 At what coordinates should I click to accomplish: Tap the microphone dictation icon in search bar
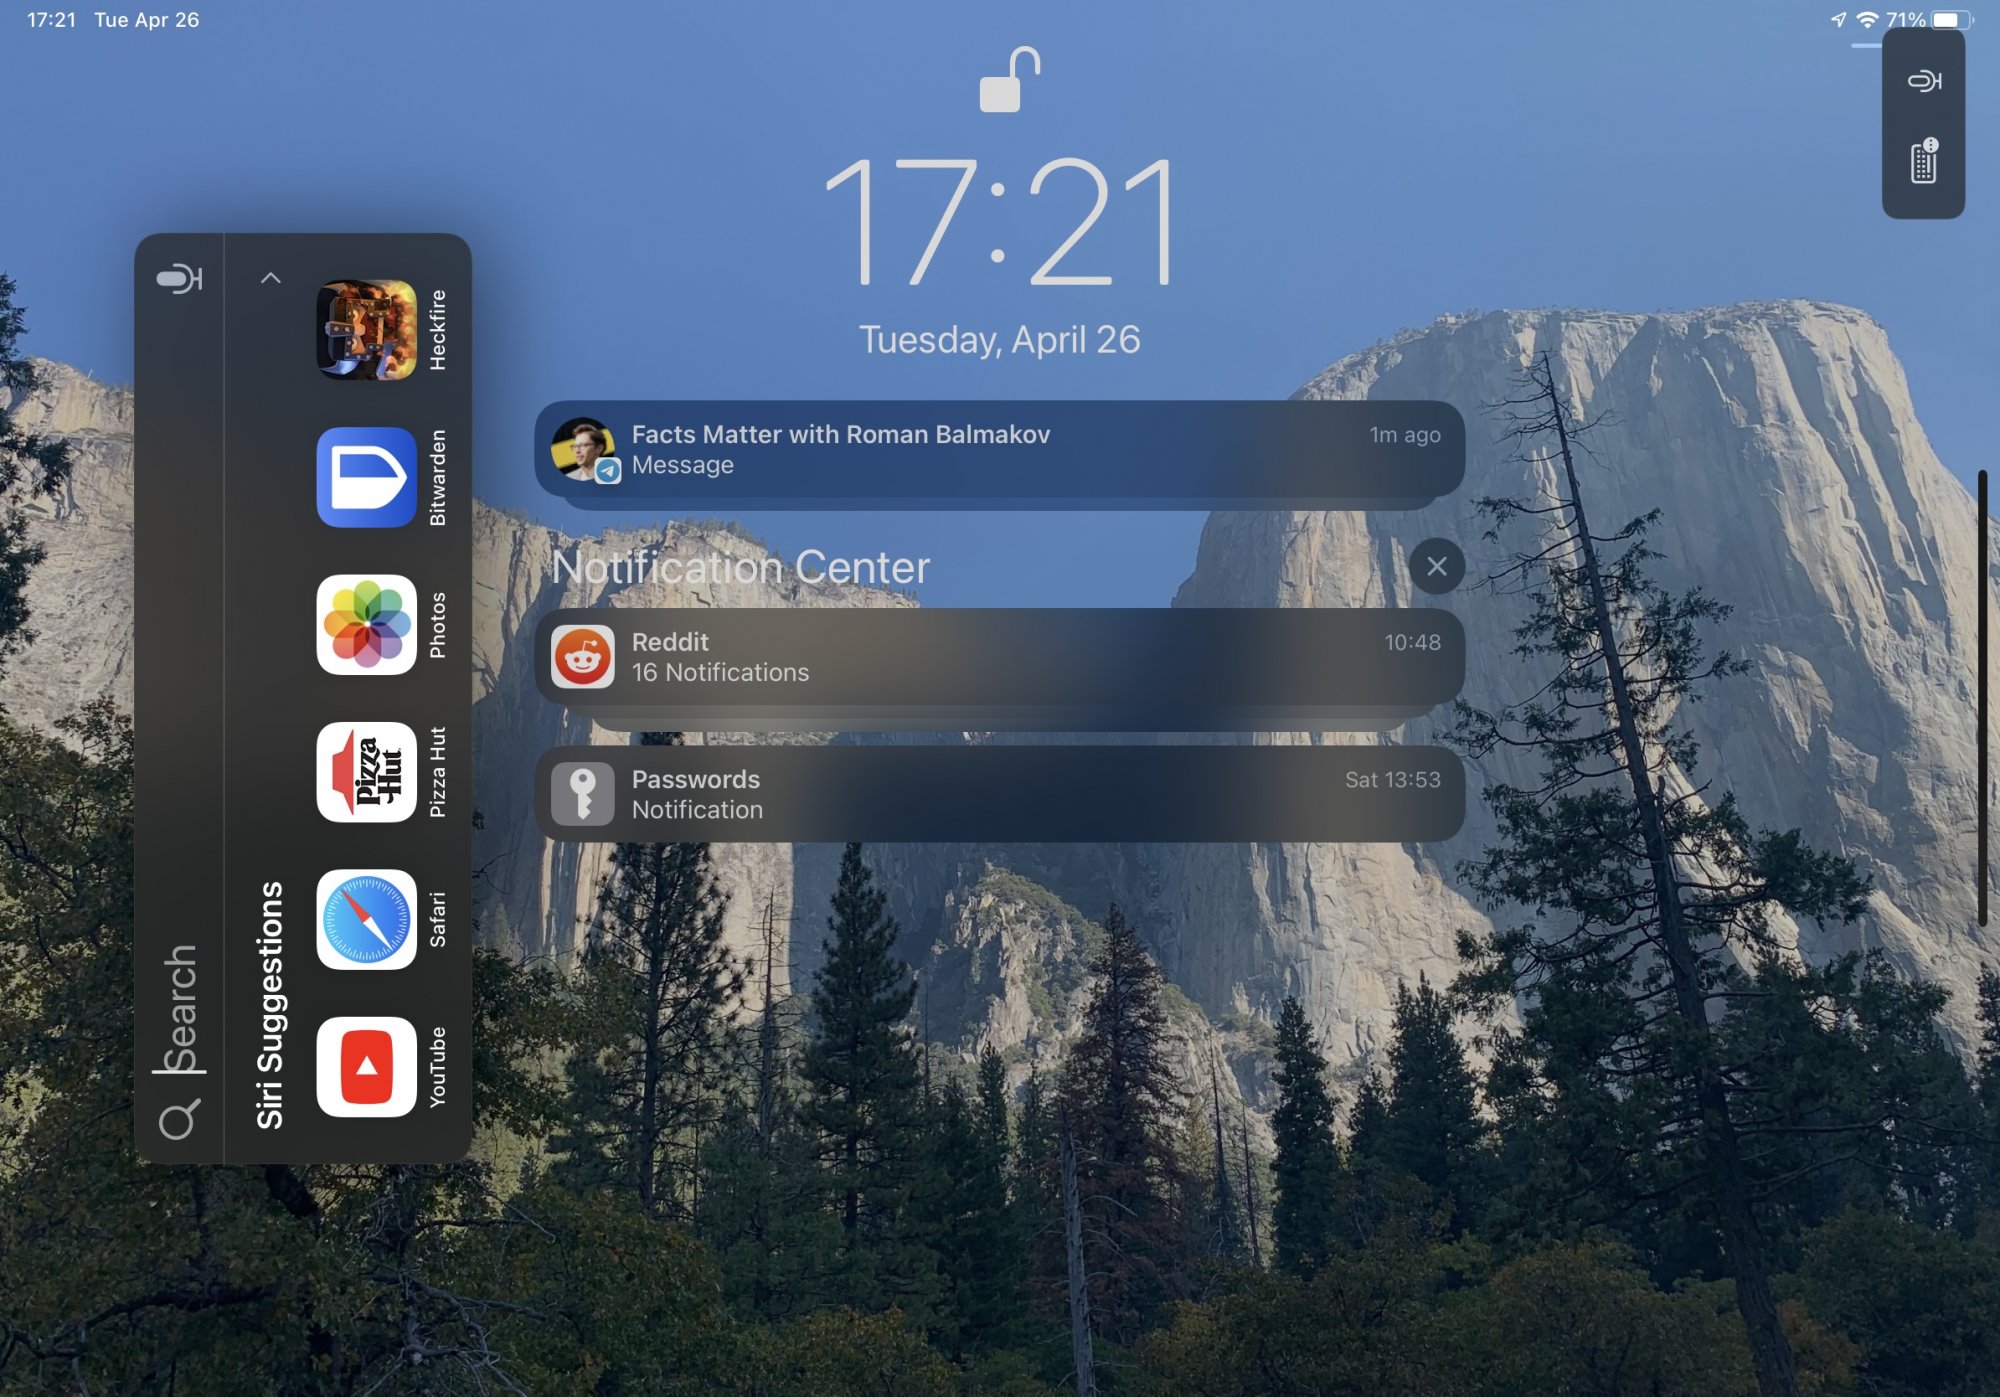(x=179, y=278)
